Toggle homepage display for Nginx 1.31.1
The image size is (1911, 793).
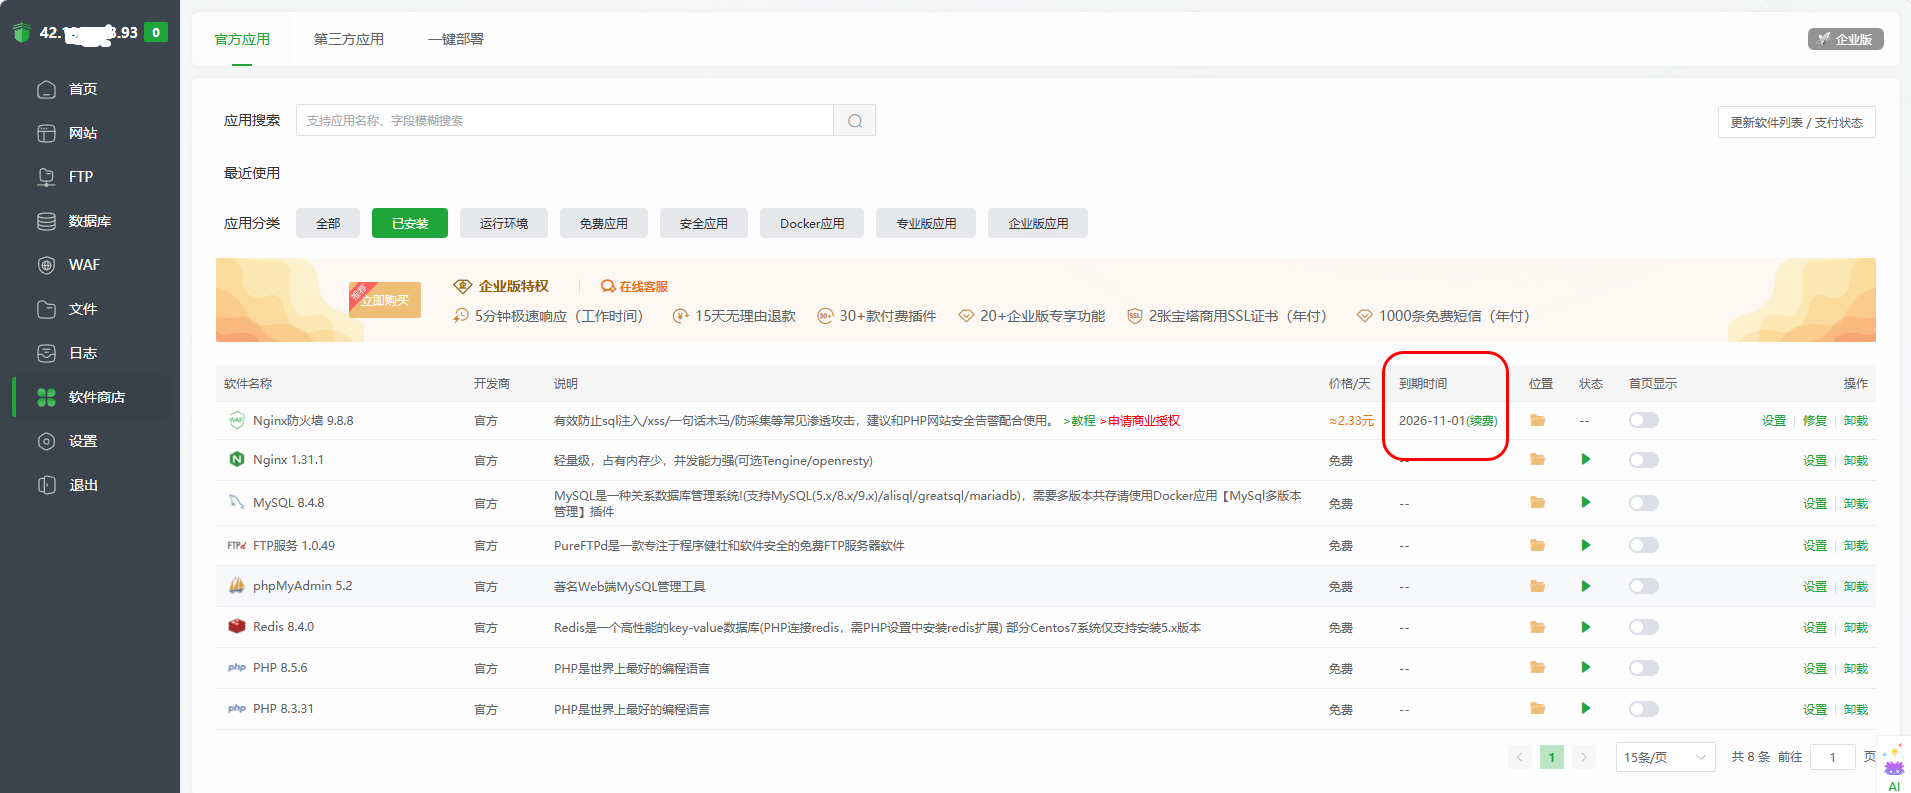(1644, 460)
